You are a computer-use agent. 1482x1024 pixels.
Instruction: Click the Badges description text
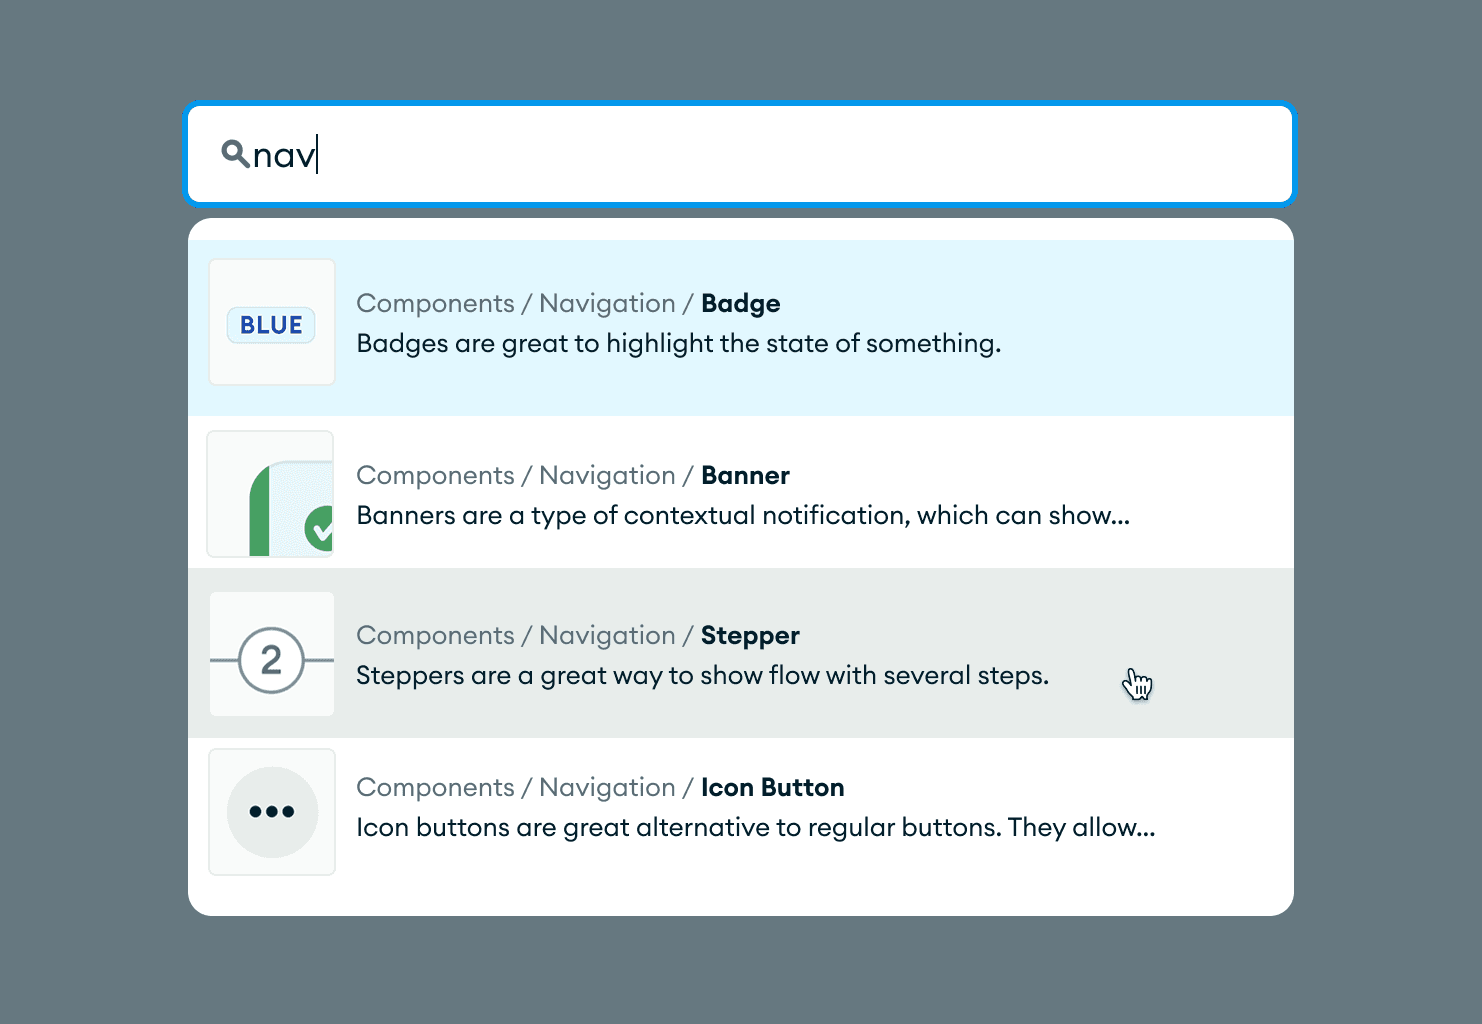point(678,343)
